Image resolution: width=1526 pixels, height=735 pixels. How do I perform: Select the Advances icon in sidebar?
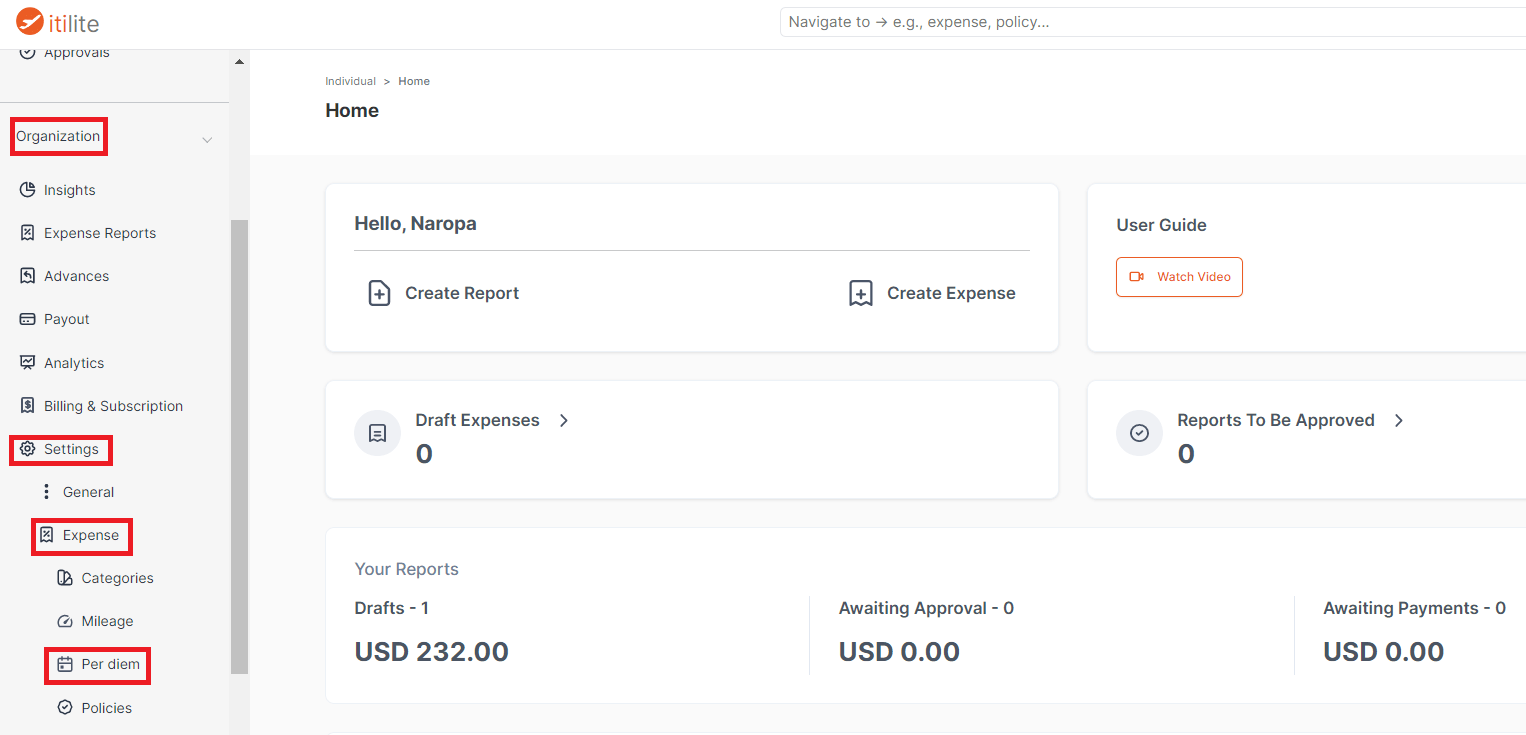[28, 276]
